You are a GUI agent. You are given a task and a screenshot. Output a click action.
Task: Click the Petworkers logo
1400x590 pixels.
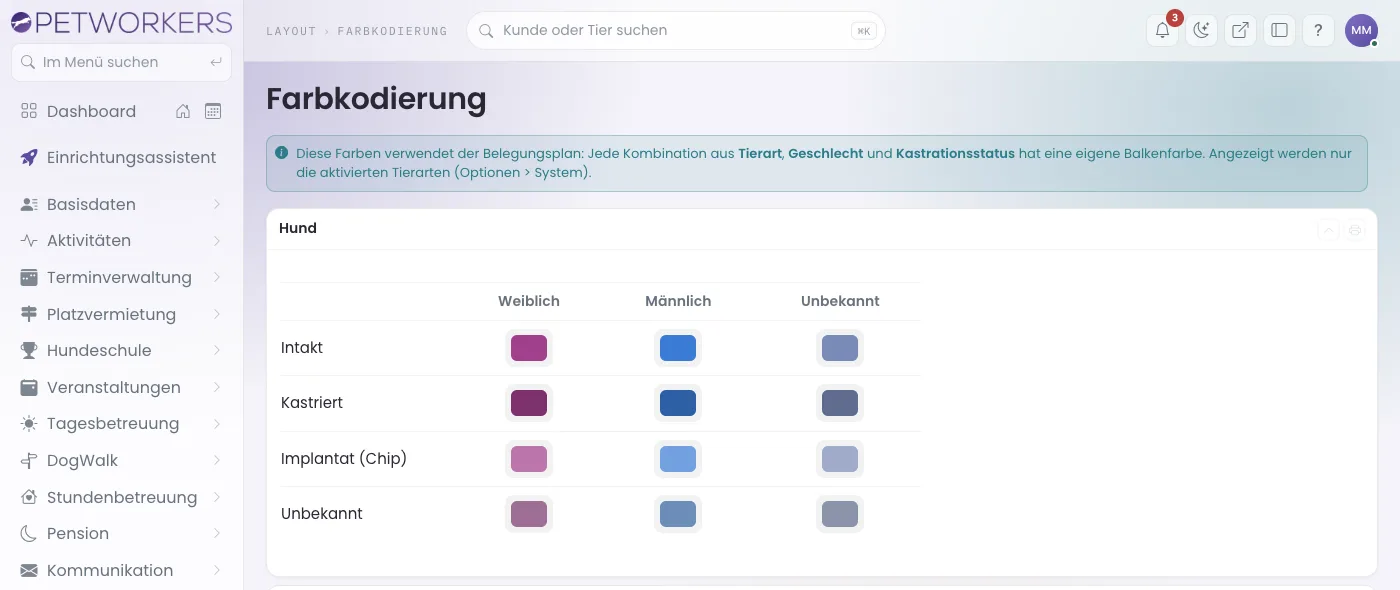tap(122, 22)
